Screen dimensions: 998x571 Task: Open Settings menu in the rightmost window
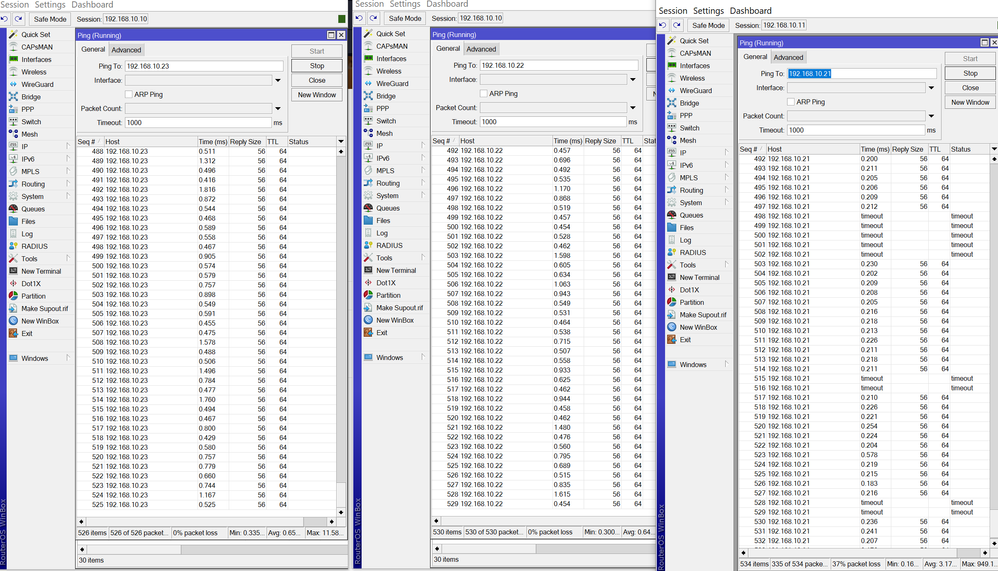(x=710, y=11)
